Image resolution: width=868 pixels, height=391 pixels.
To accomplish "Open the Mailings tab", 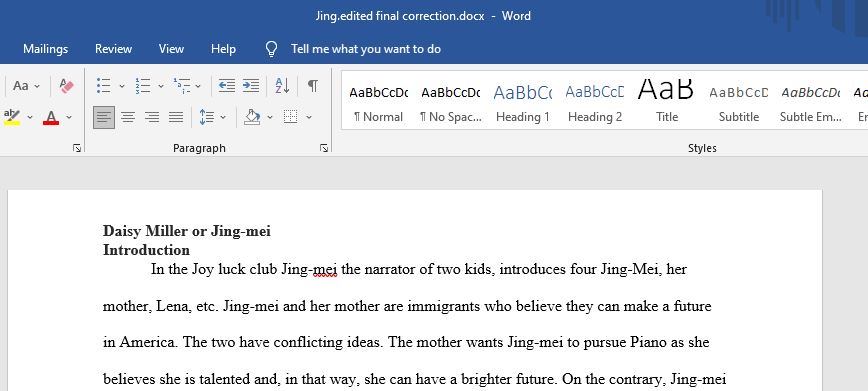I will 45,49.
